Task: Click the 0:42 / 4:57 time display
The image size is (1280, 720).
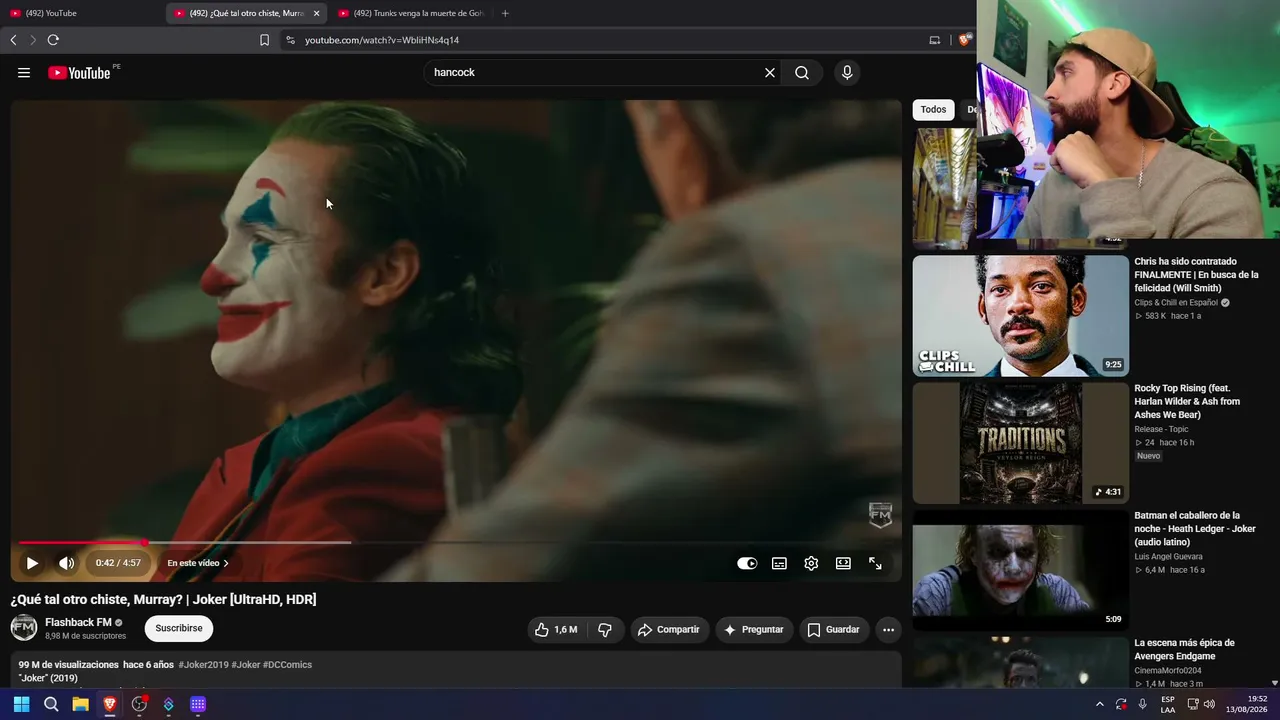Action: (x=118, y=563)
